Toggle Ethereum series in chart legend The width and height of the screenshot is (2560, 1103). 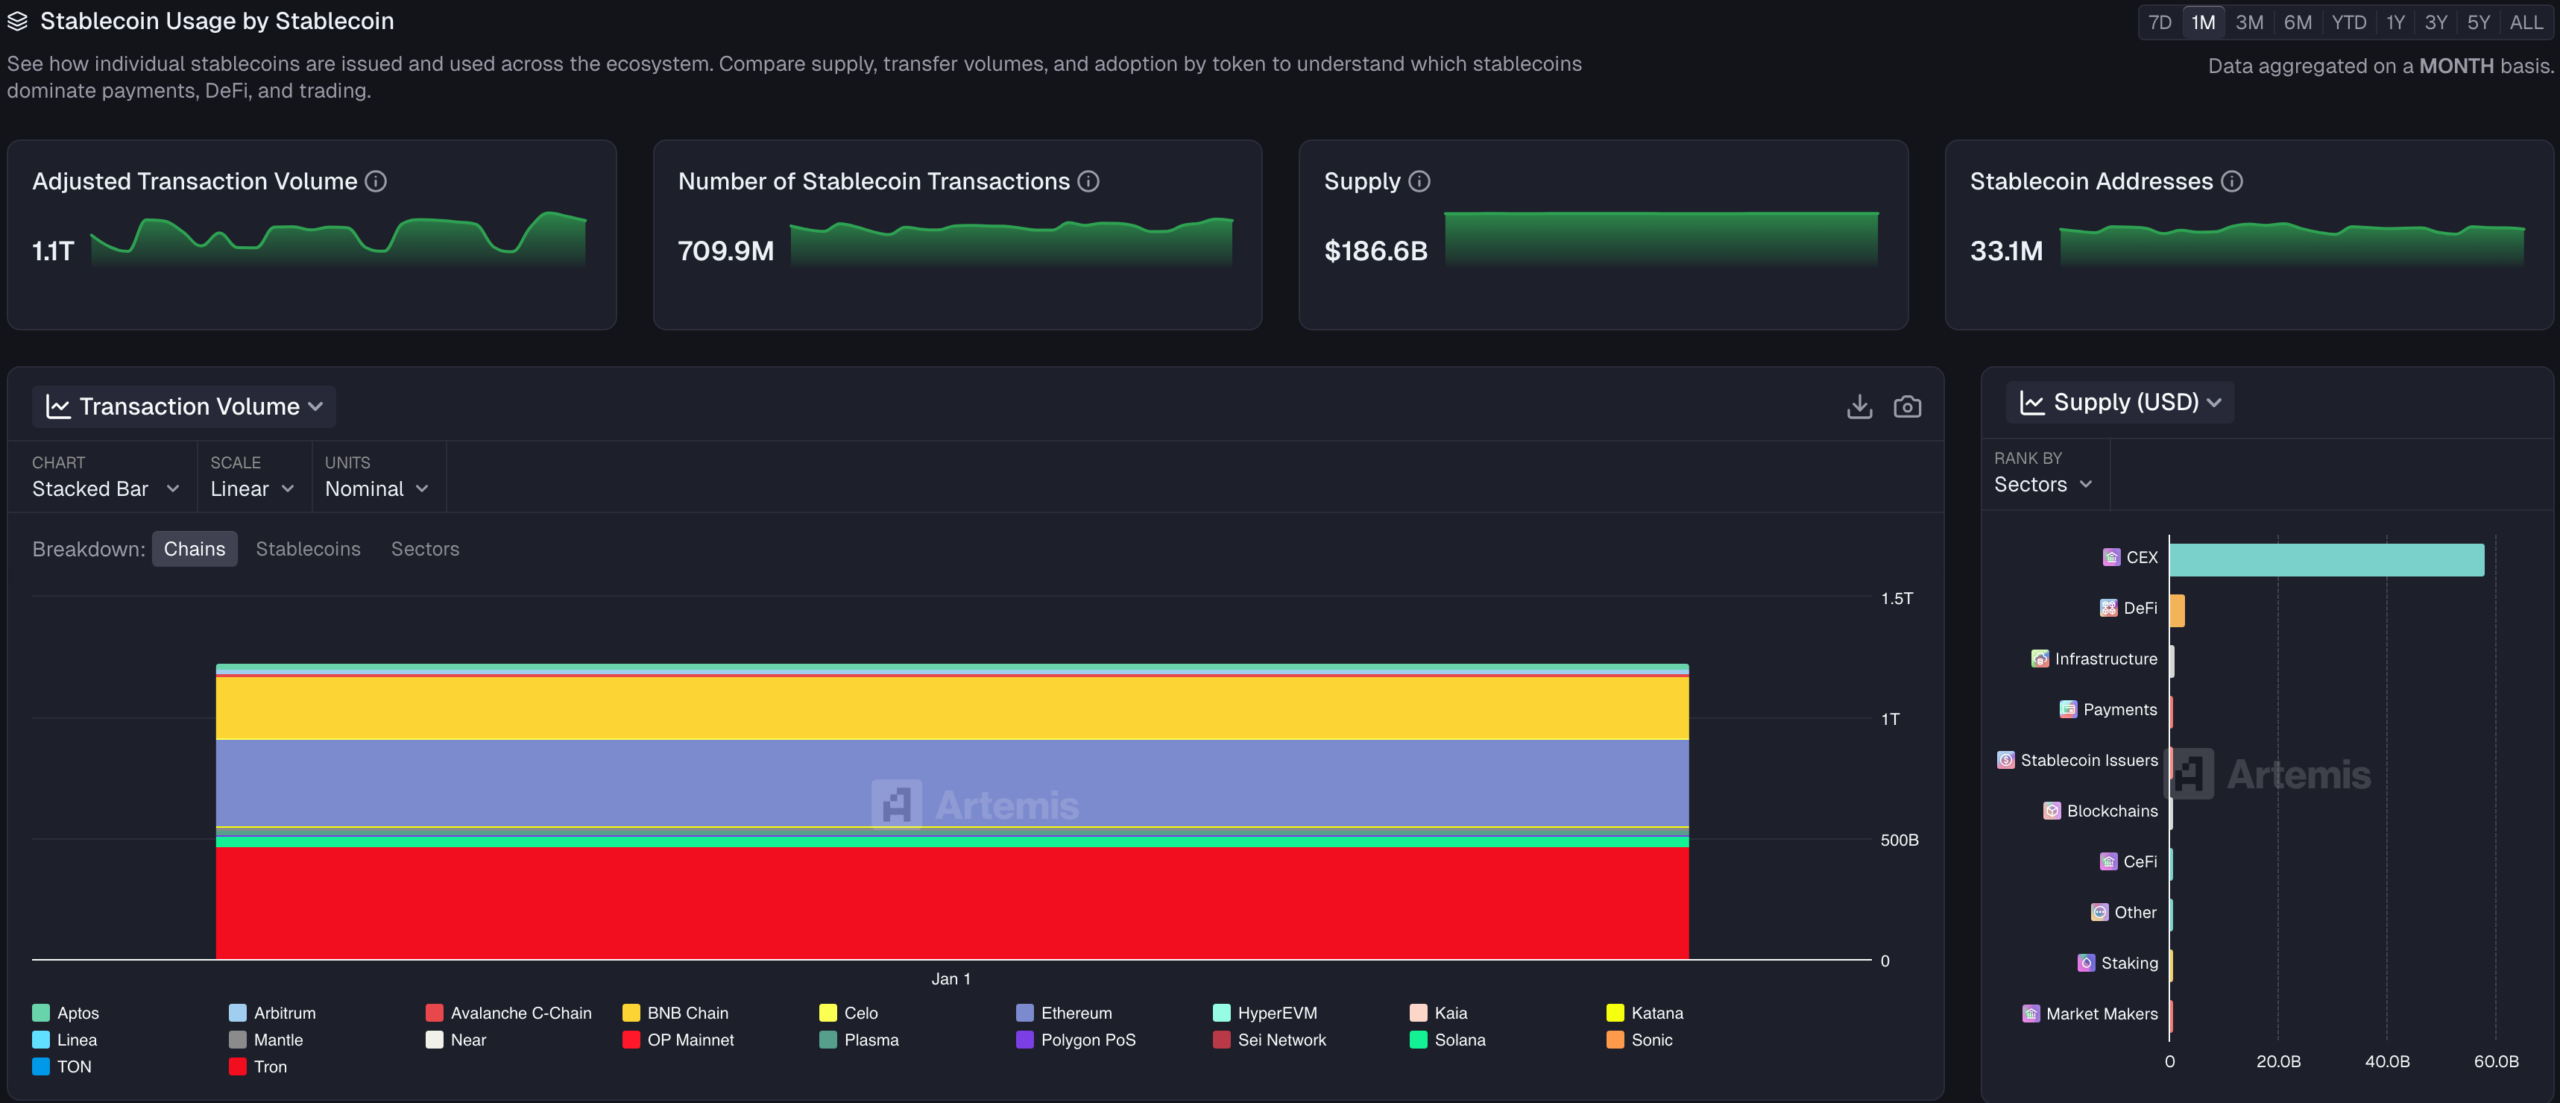[1064, 1013]
